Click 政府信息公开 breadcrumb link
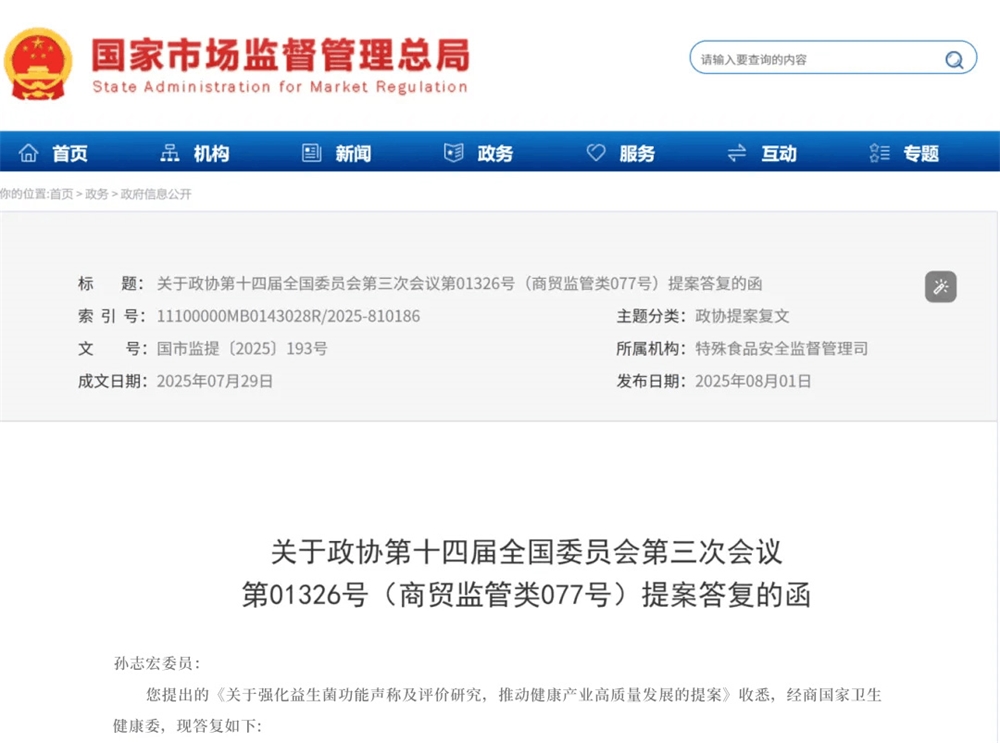Image resolution: width=1000 pixels, height=743 pixels. tap(156, 194)
